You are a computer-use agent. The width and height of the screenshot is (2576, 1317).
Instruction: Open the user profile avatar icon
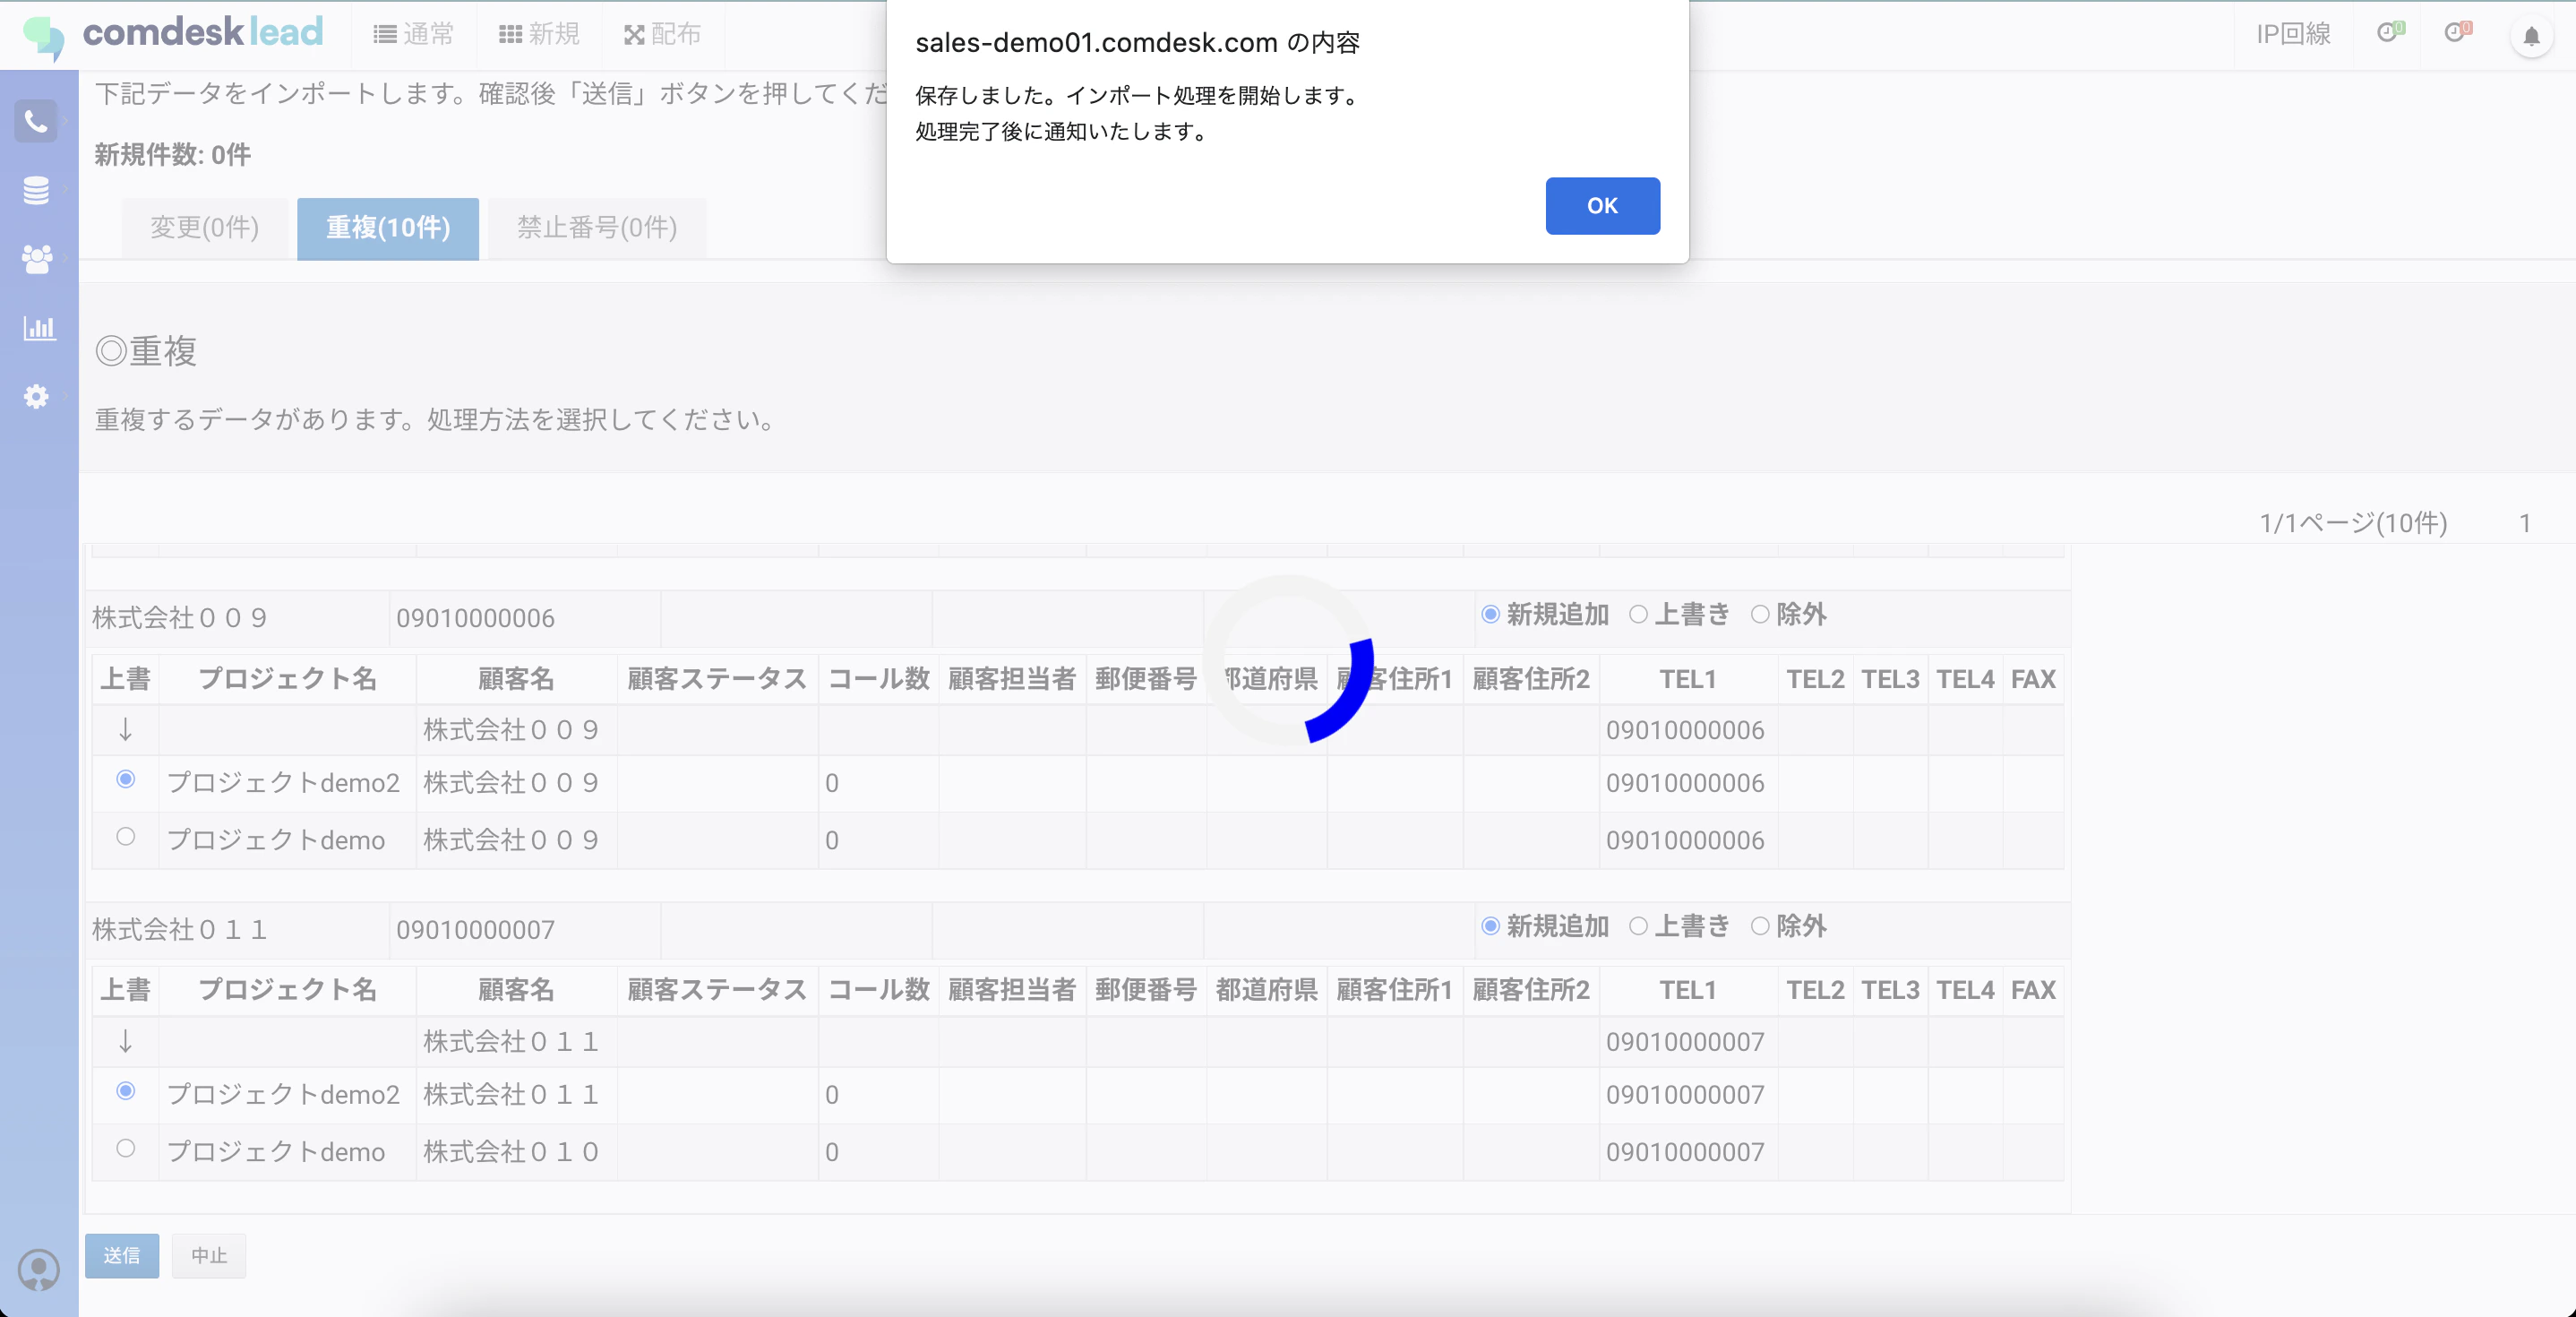(39, 1270)
